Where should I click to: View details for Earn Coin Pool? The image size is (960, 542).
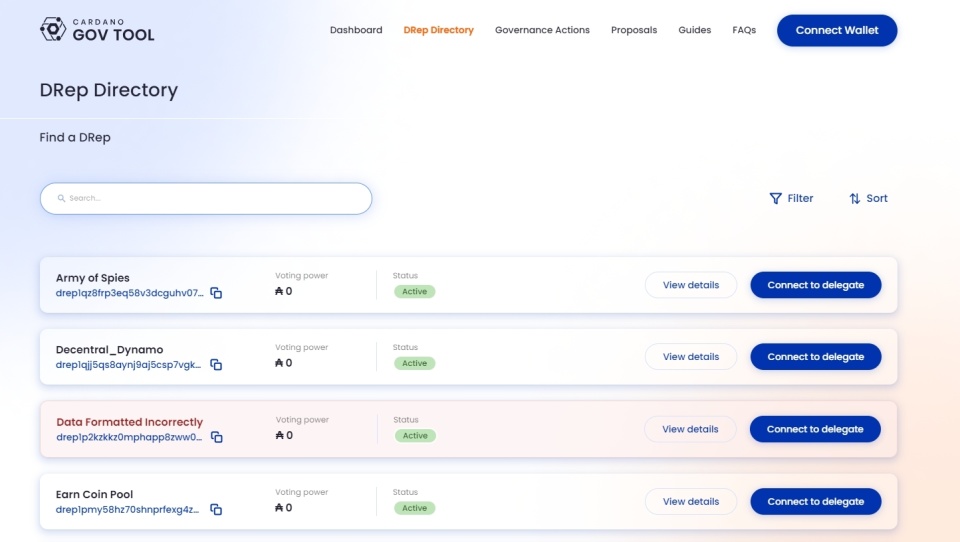(x=690, y=501)
